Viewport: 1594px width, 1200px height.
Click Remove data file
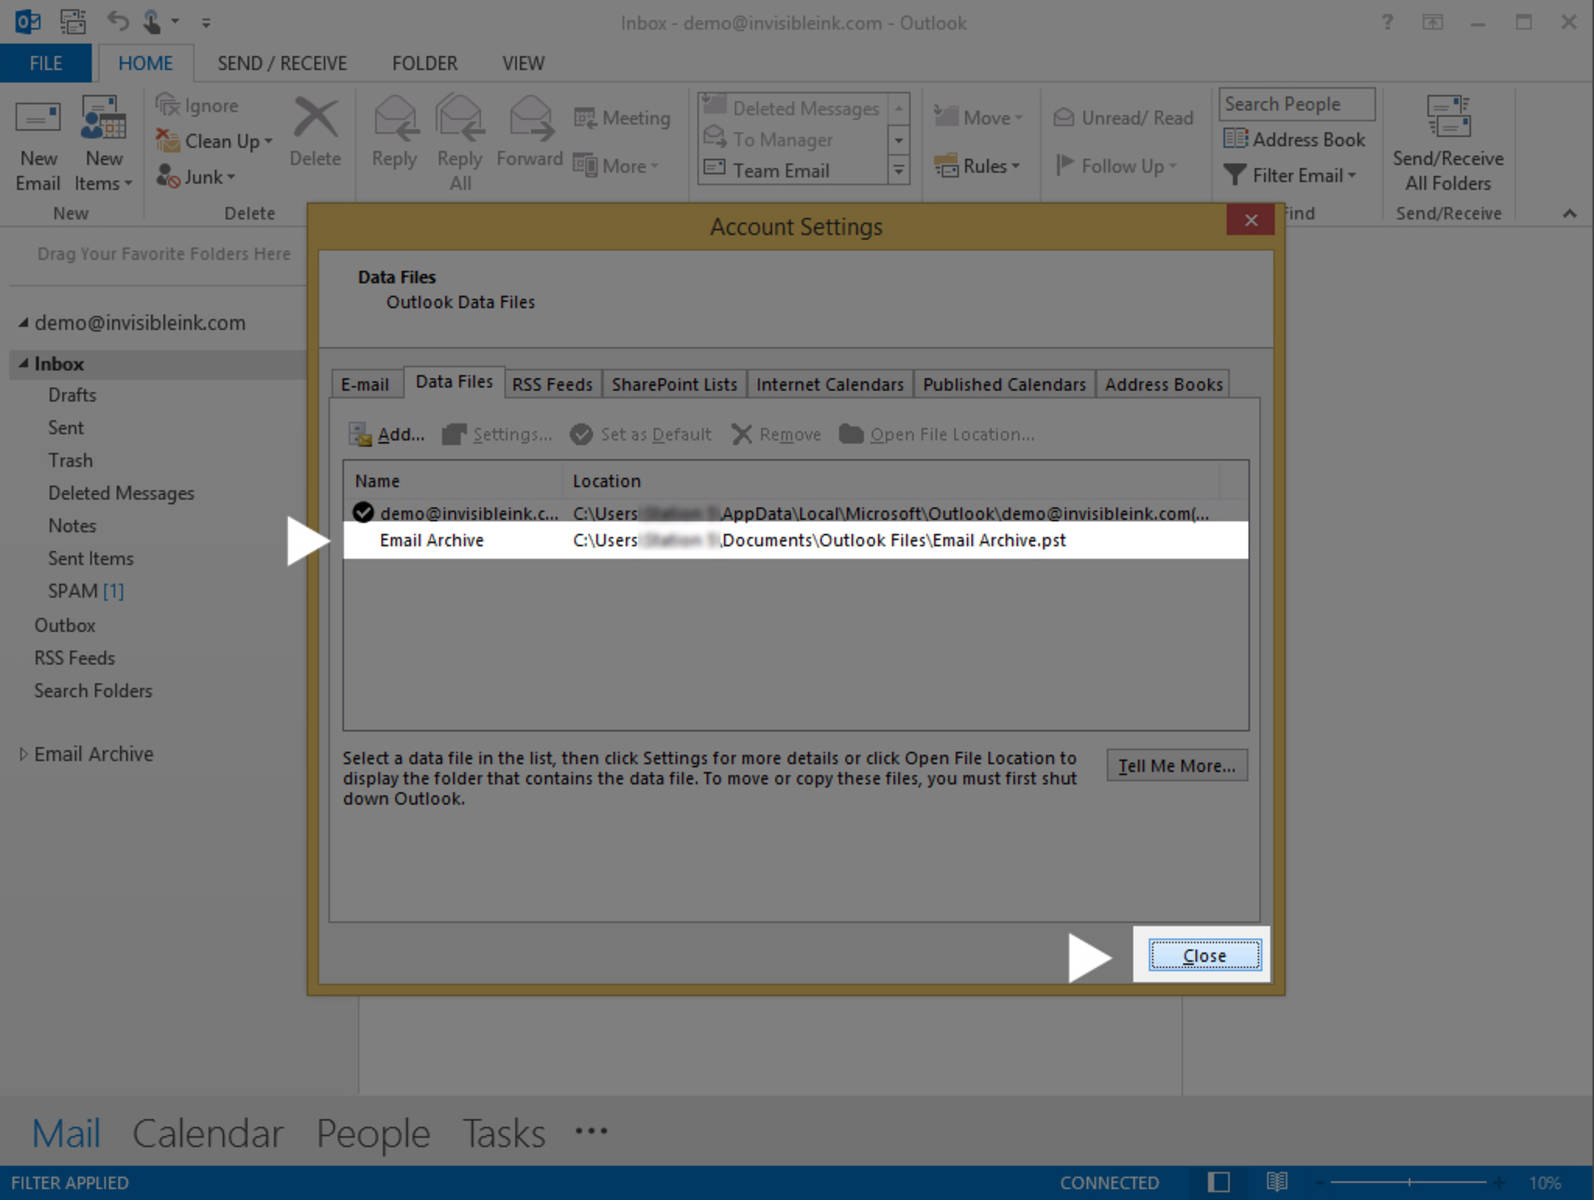(776, 434)
